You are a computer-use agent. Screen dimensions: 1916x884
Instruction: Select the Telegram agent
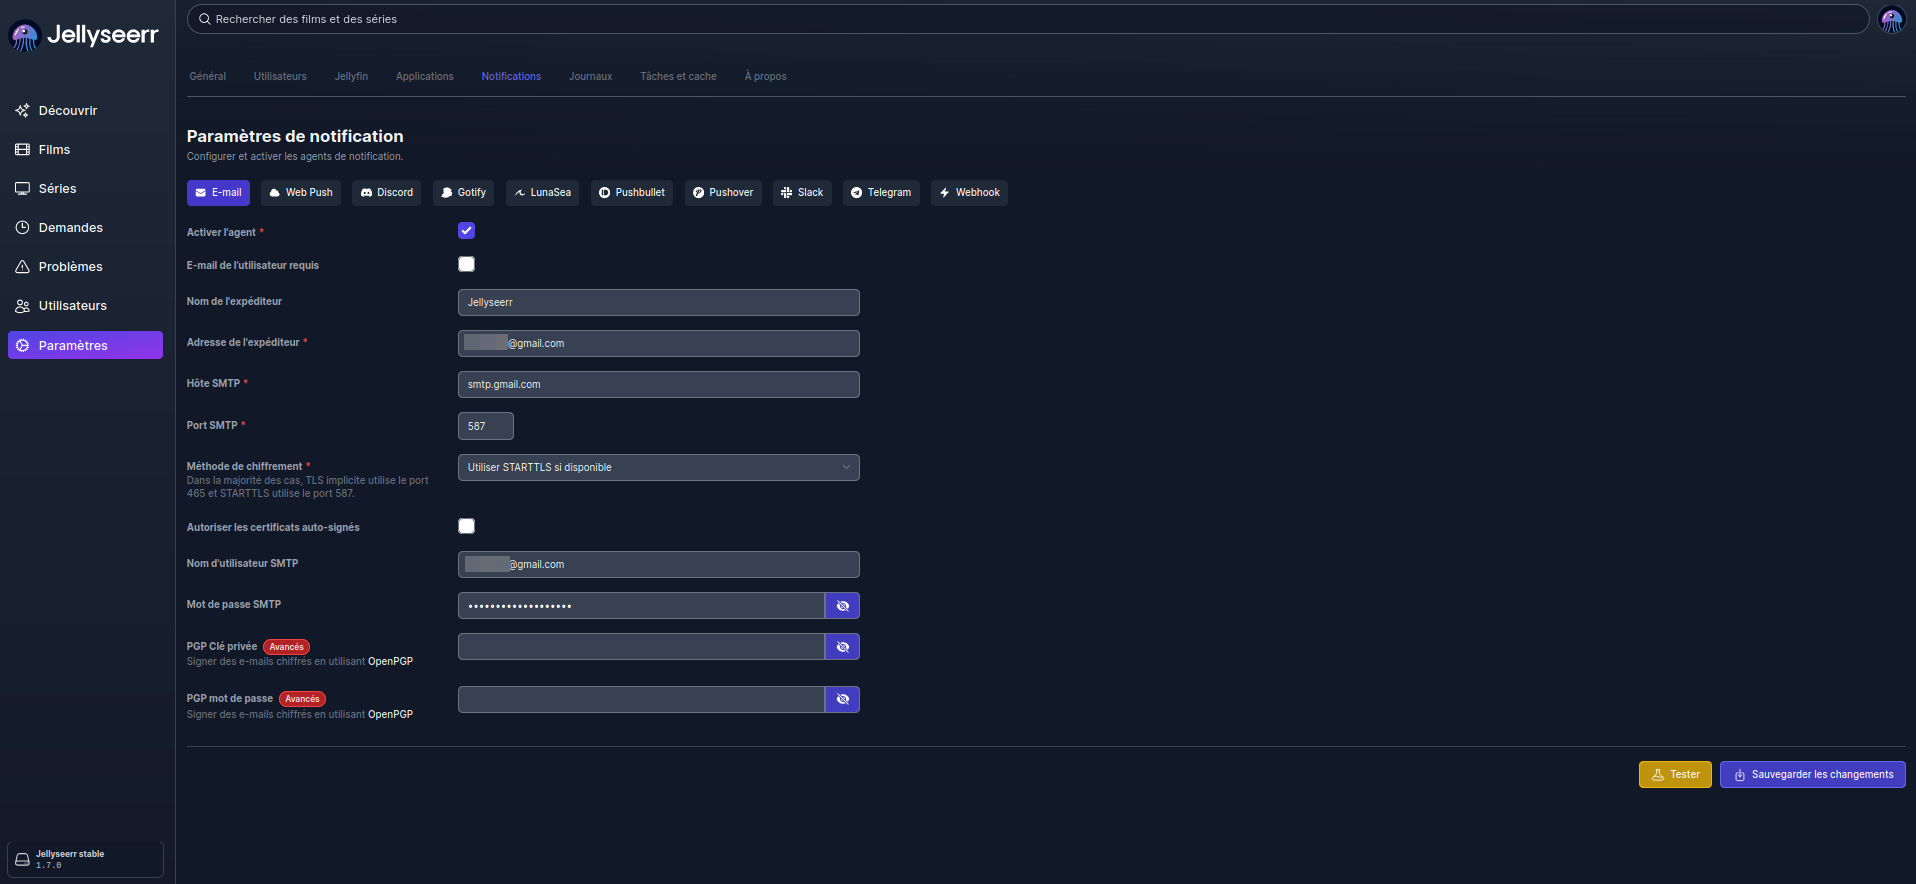(x=881, y=193)
